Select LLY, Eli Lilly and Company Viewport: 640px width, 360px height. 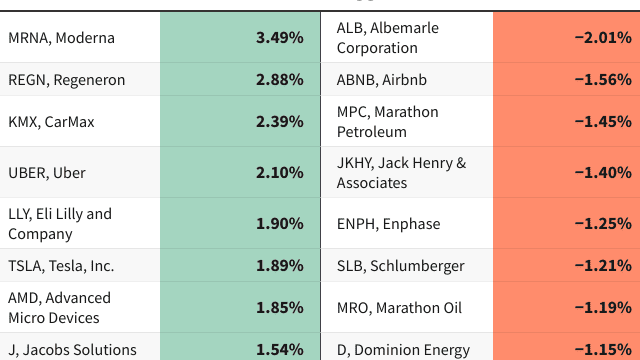tap(60, 224)
